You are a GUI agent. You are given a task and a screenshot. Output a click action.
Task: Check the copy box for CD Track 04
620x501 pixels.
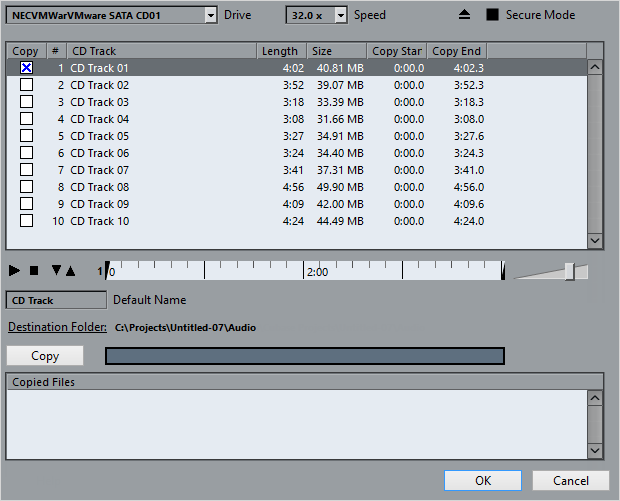pyautogui.click(x=26, y=119)
